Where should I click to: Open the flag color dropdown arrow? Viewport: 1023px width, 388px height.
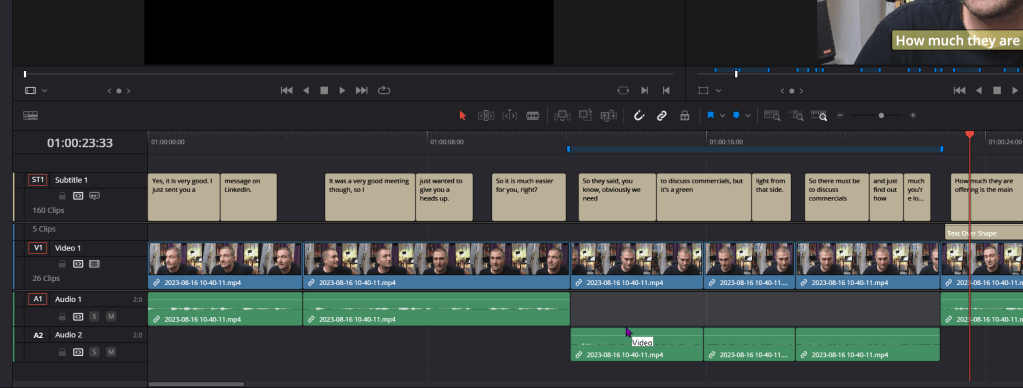722,115
